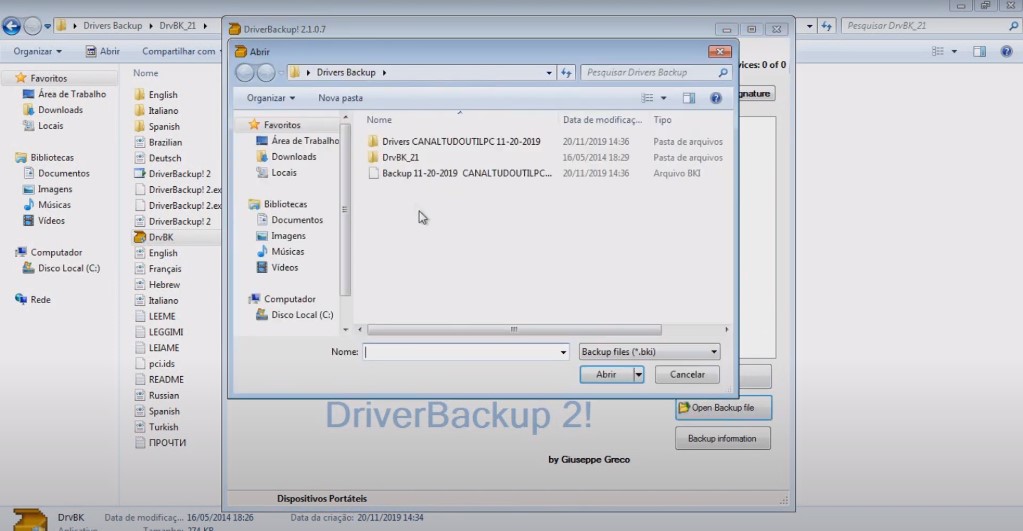The width and height of the screenshot is (1023, 531).
Task: Click Nova pasta in the dialog toolbar
Action: pos(341,98)
